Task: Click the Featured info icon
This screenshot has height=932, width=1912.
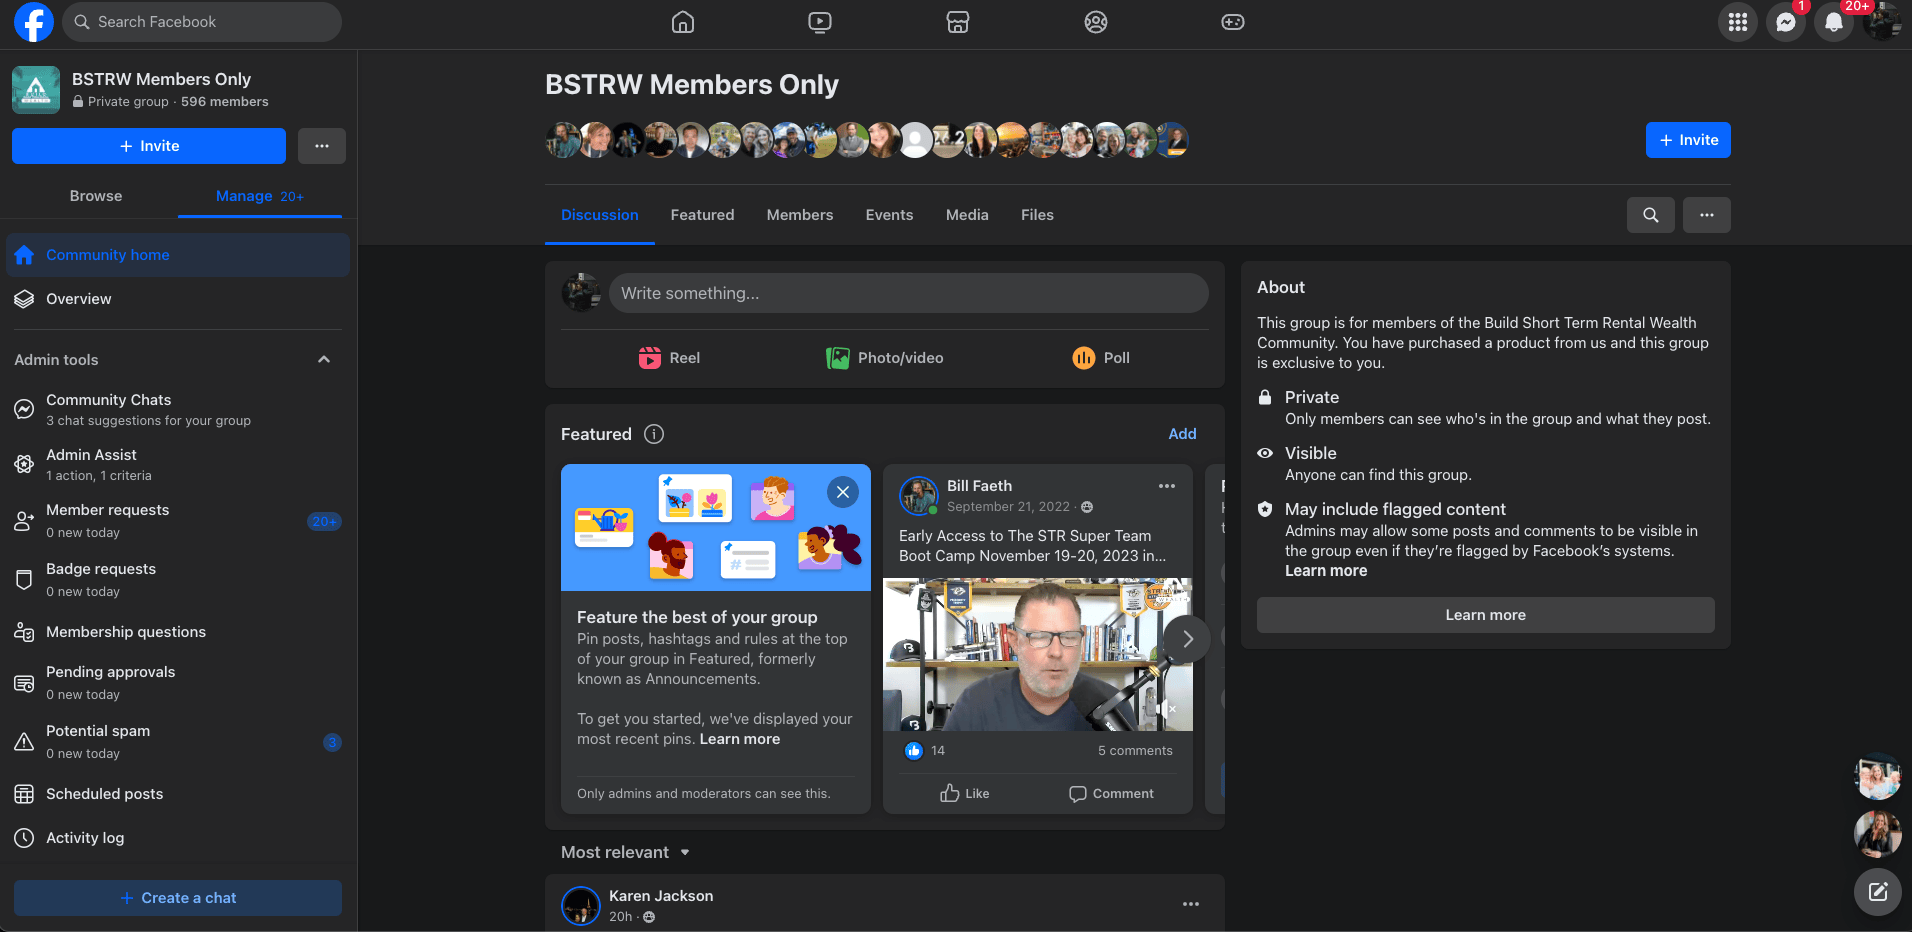Action: (654, 434)
